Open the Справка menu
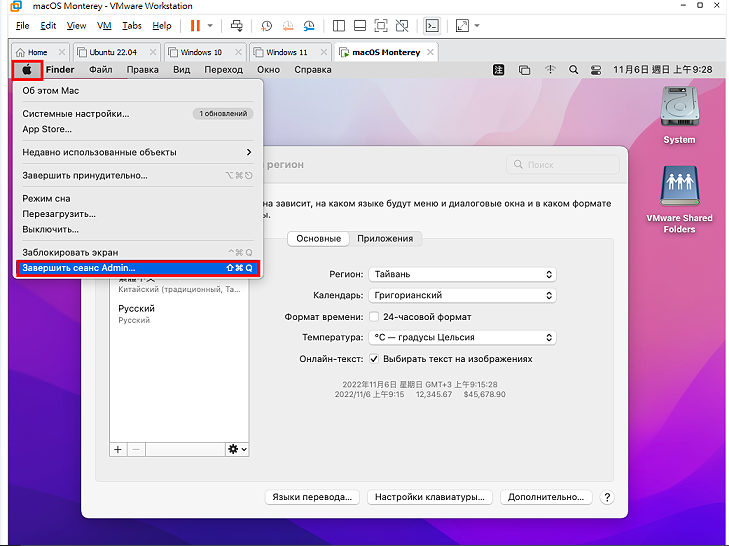The height and width of the screenshot is (546, 729). tap(312, 70)
